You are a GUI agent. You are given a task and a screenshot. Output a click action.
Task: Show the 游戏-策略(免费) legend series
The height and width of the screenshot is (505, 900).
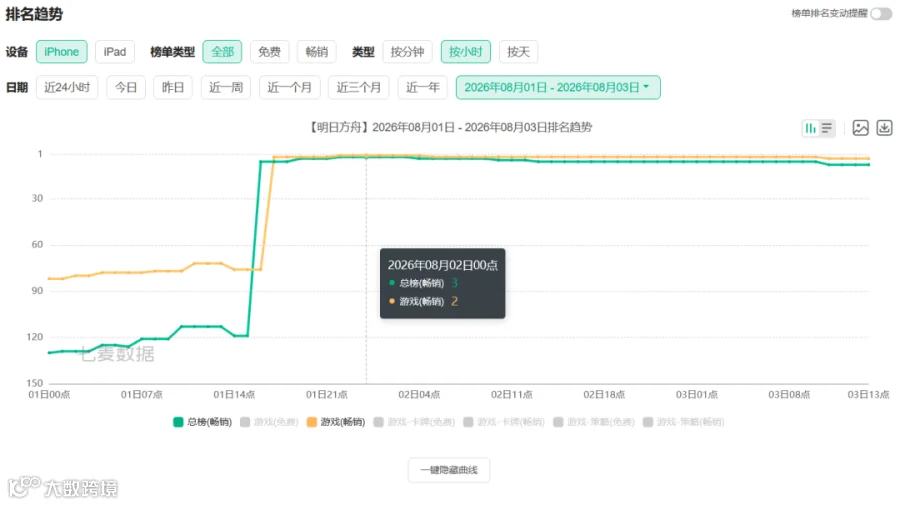(x=594, y=422)
